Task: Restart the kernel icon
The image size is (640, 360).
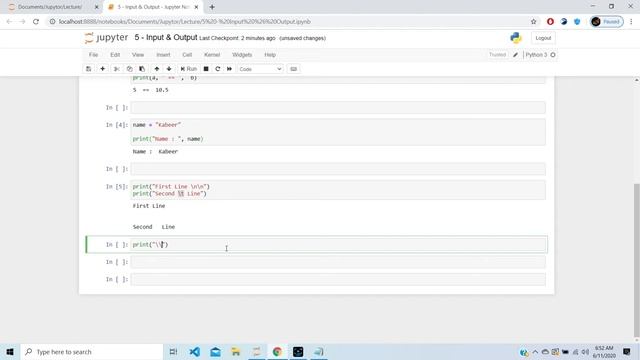Action: 218,69
